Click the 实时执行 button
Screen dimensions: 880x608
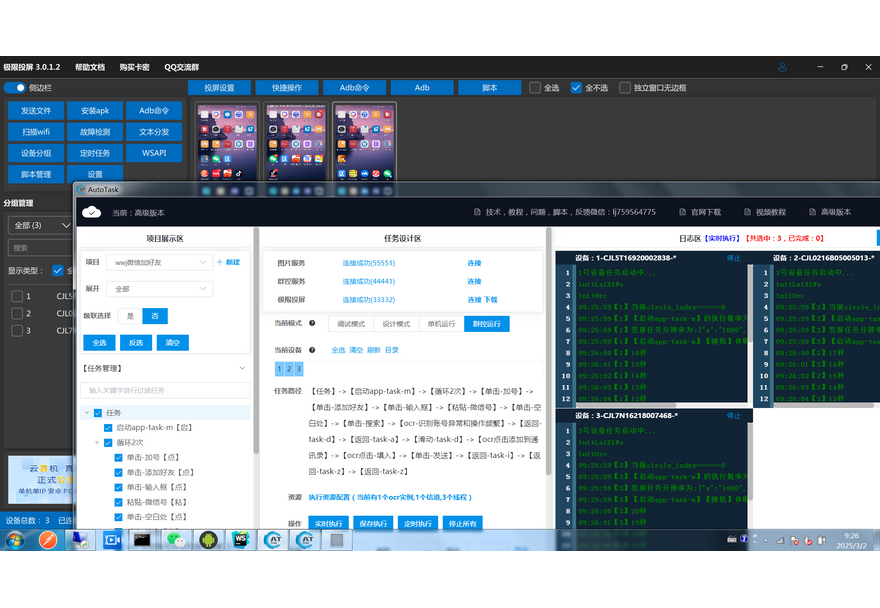(x=328, y=523)
